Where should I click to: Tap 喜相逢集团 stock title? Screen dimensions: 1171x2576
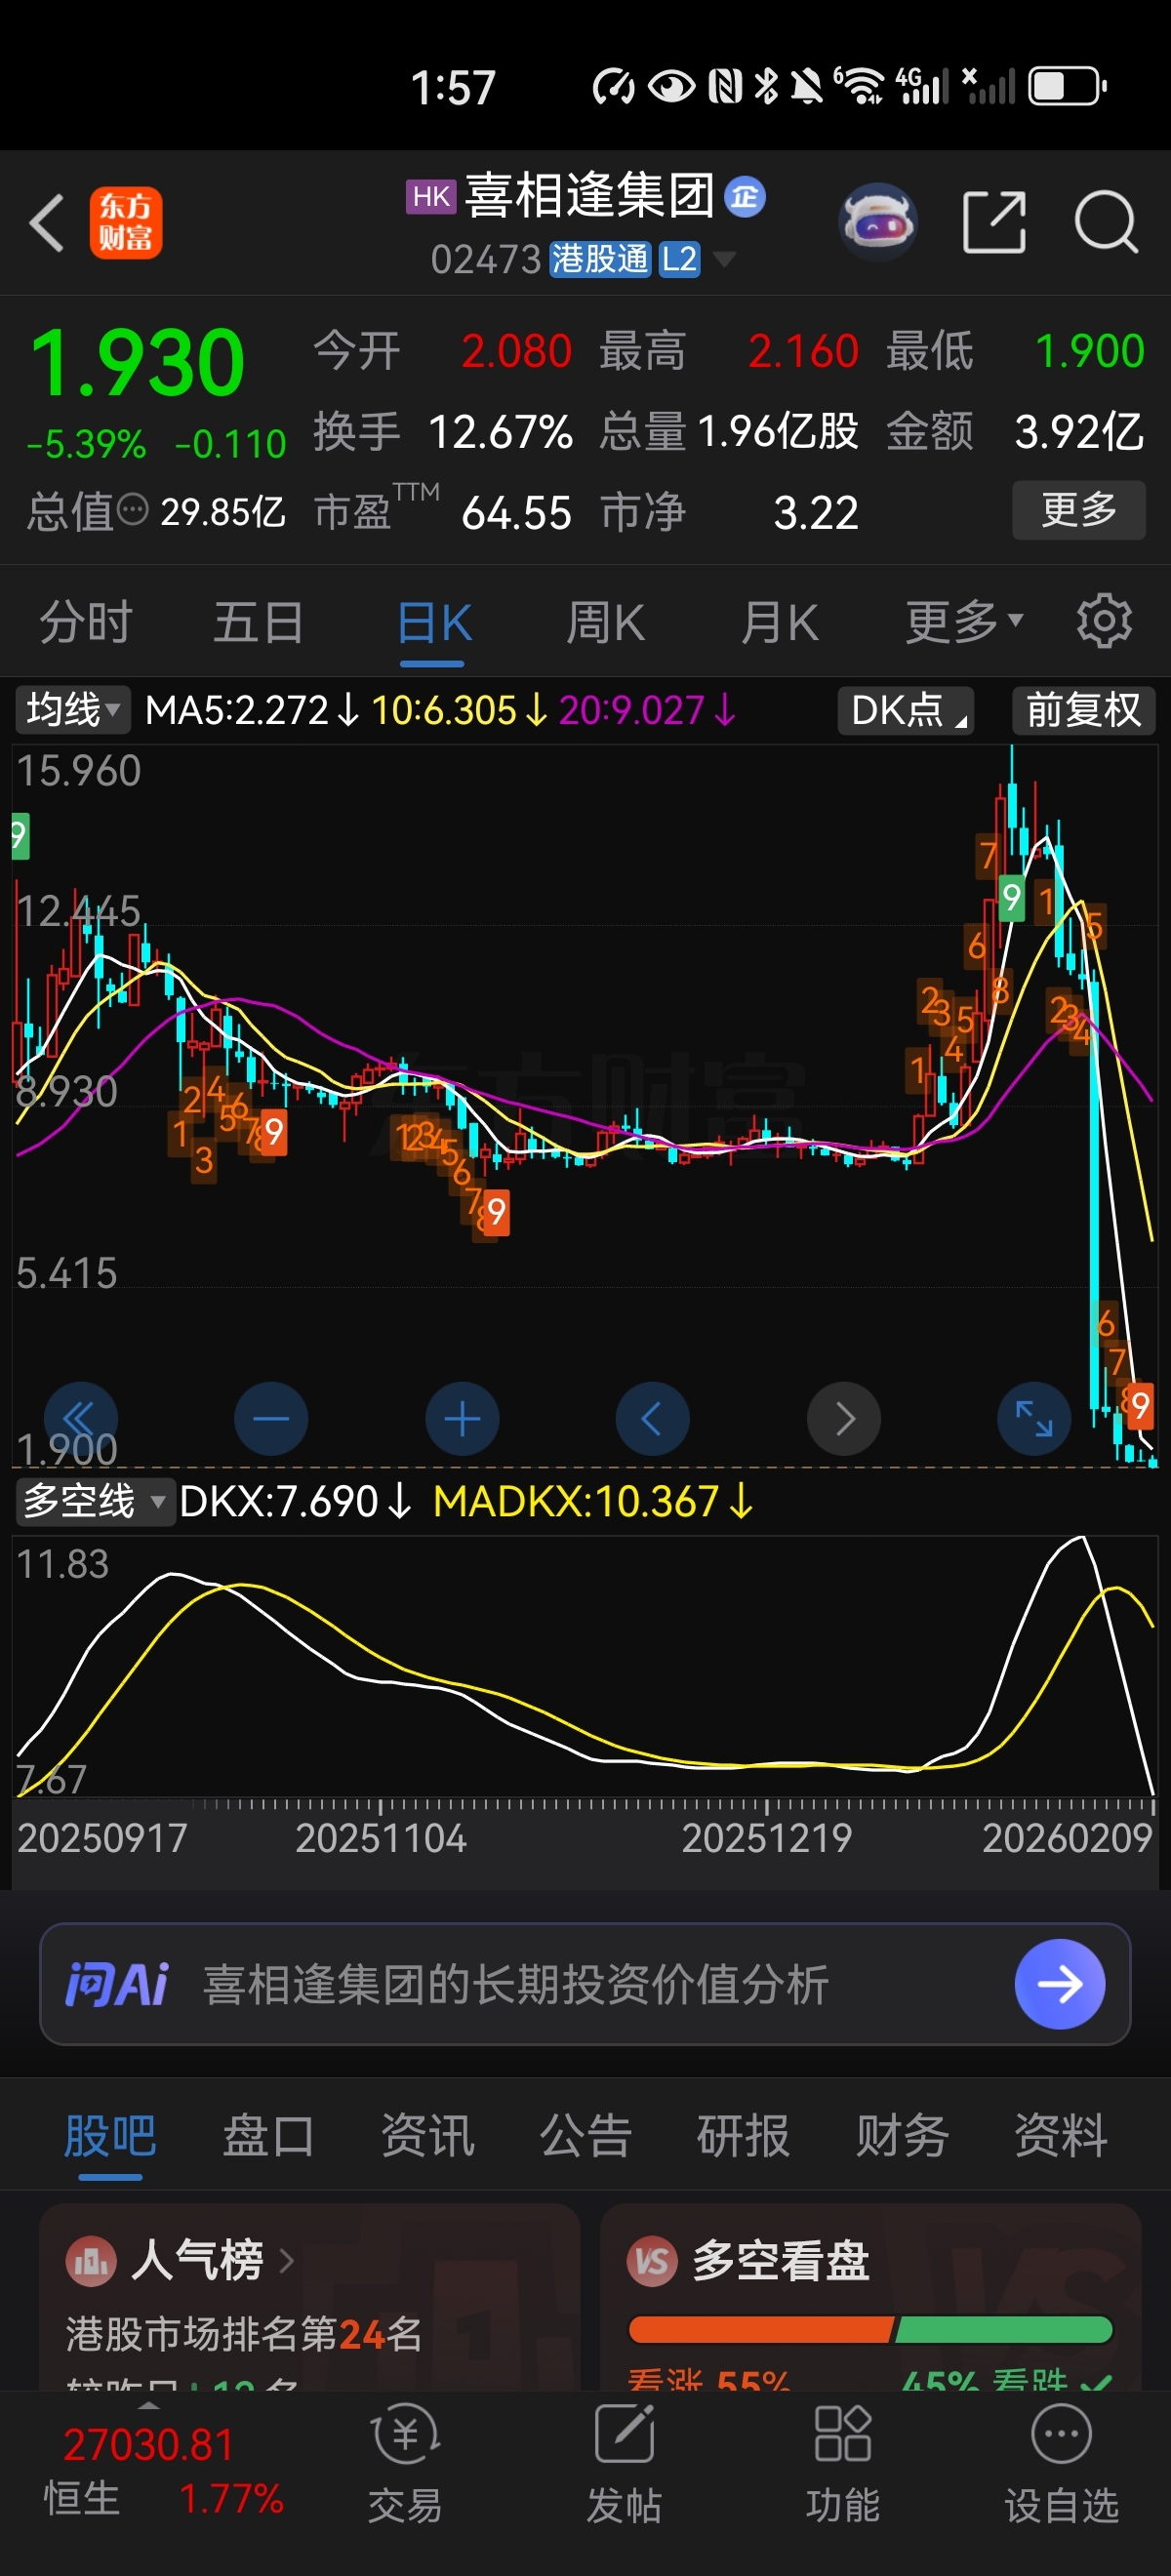(589, 195)
